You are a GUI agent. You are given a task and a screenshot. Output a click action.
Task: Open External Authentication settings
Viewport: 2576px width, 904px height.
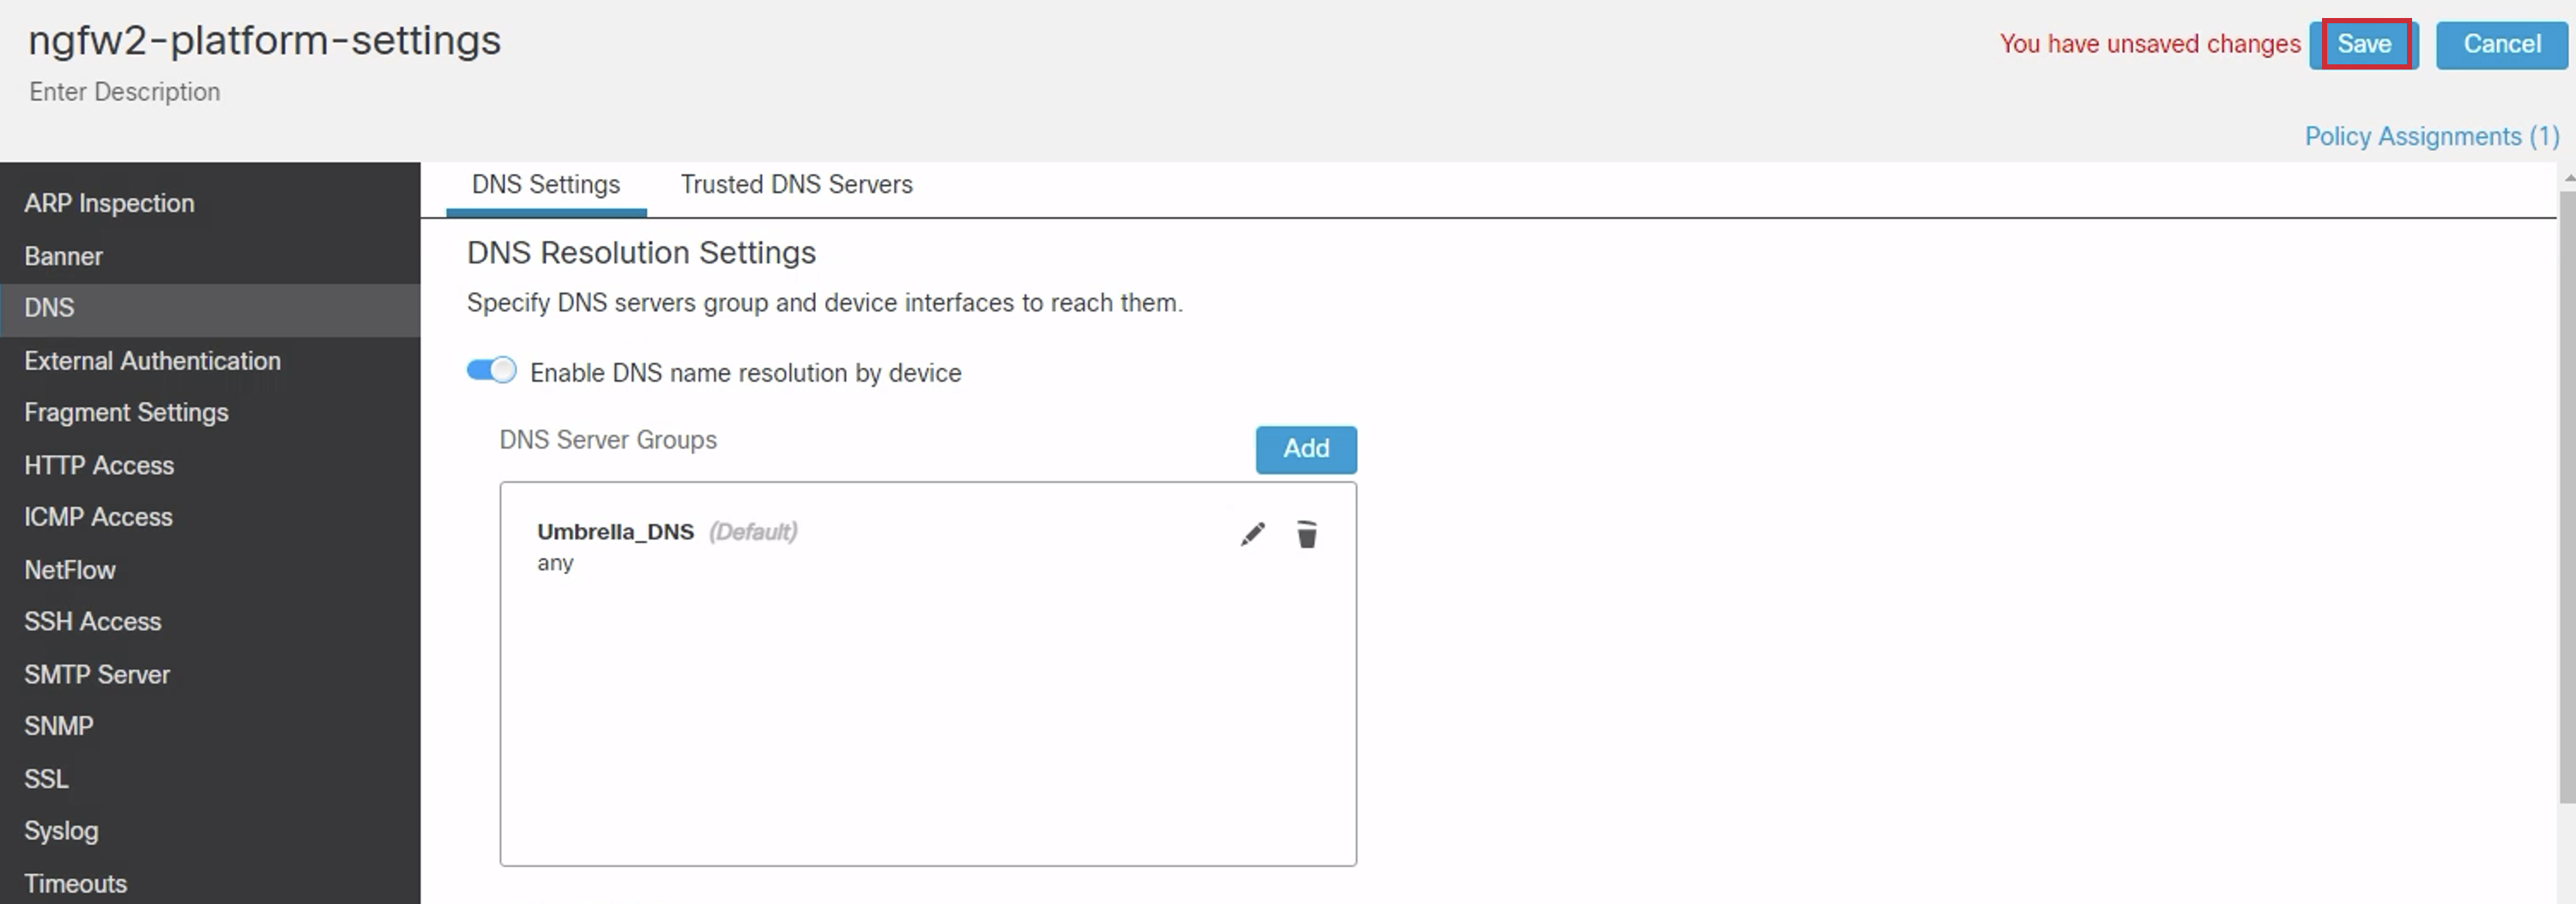[x=210, y=361]
